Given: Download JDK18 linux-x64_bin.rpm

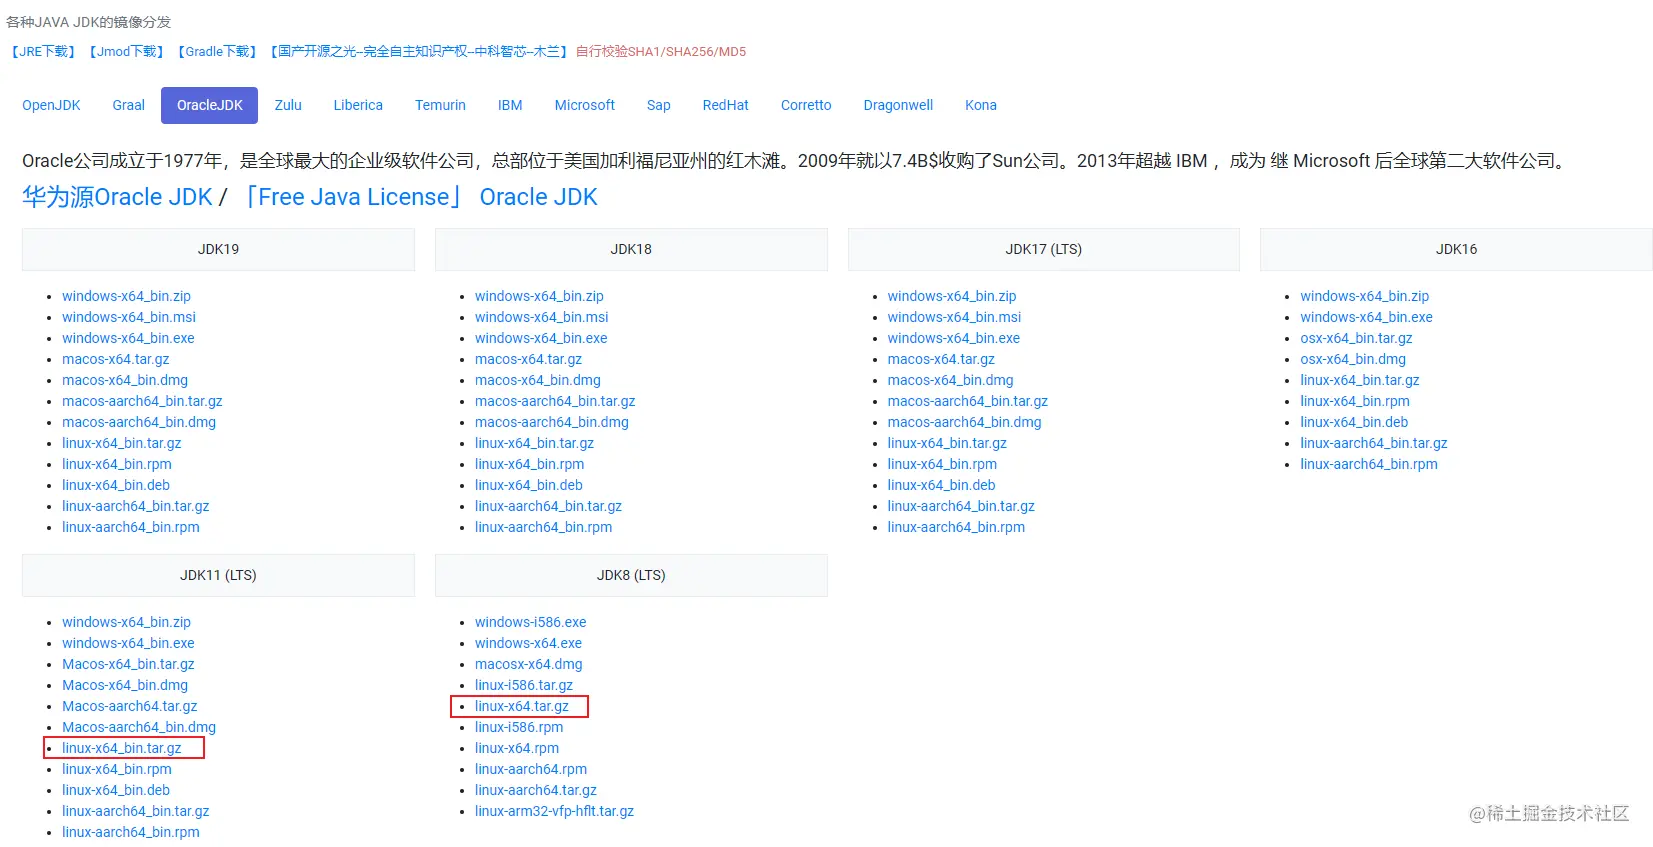Looking at the screenshot, I should [530, 464].
